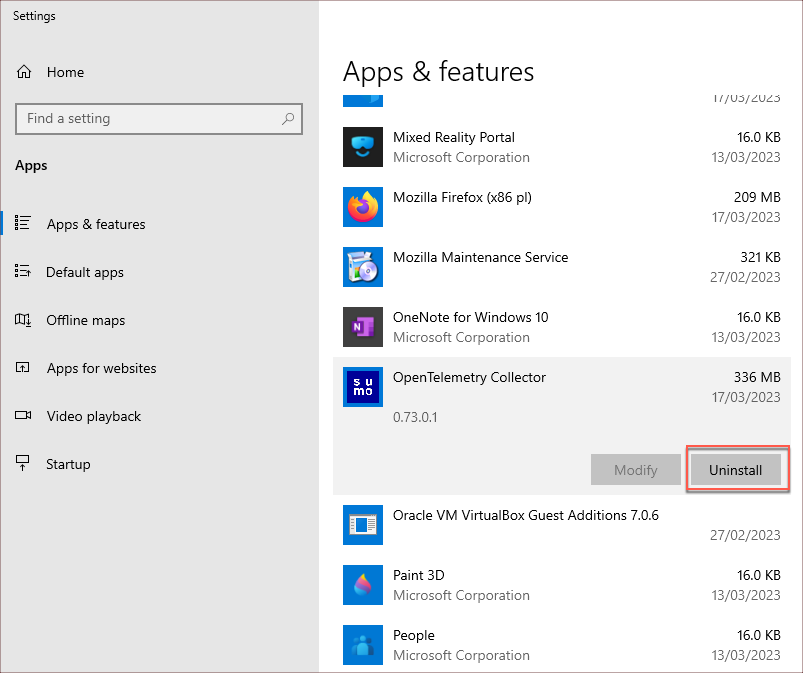Click inside the Find a setting search box
Viewport: 803px width, 673px height.
click(158, 118)
